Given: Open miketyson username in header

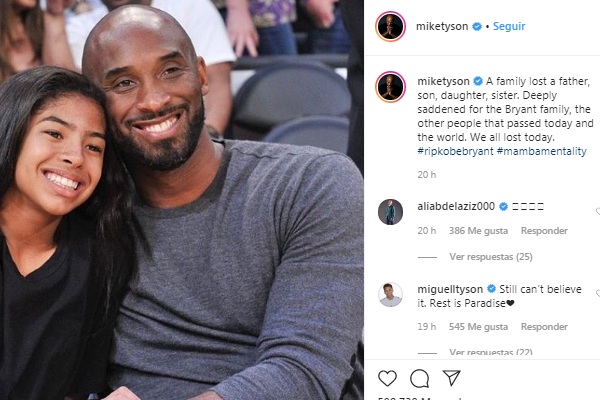Looking at the screenshot, I should [442, 26].
